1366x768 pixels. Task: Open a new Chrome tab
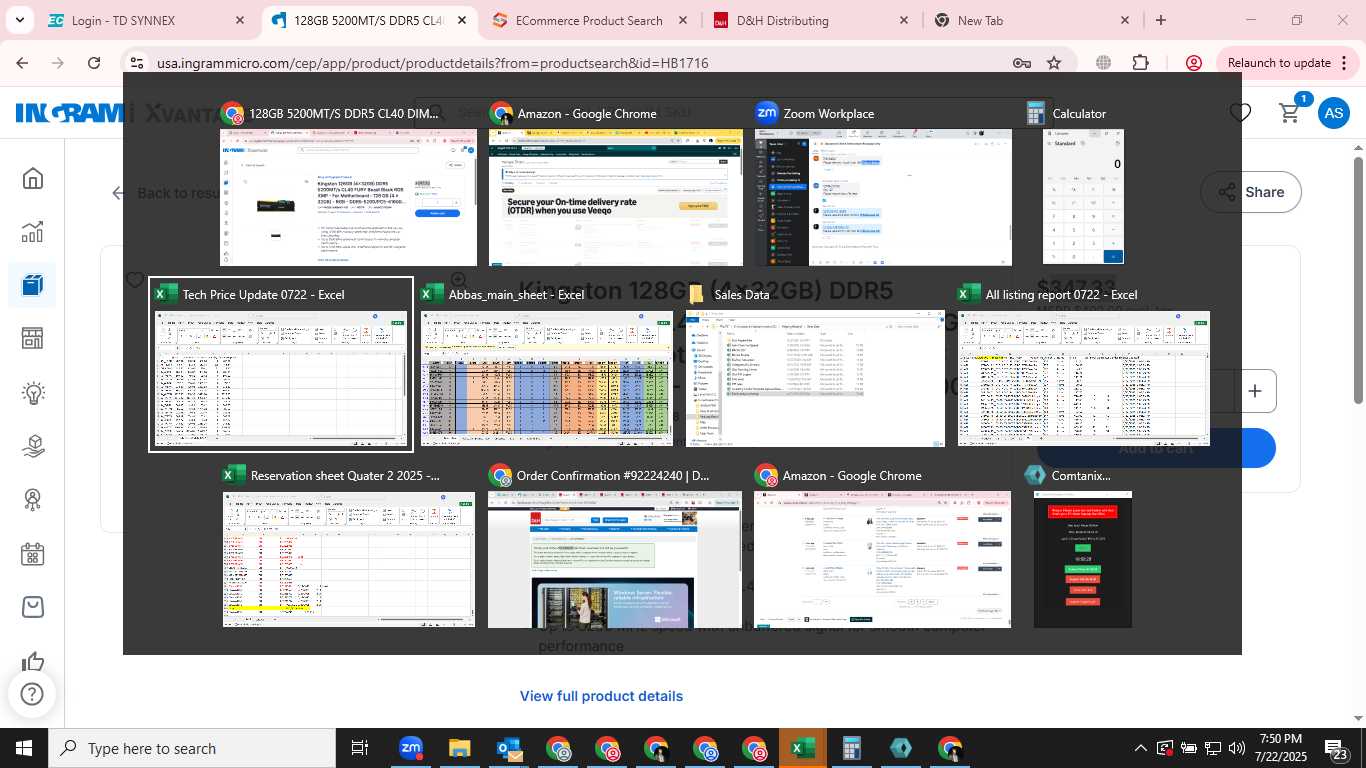pos(1160,20)
